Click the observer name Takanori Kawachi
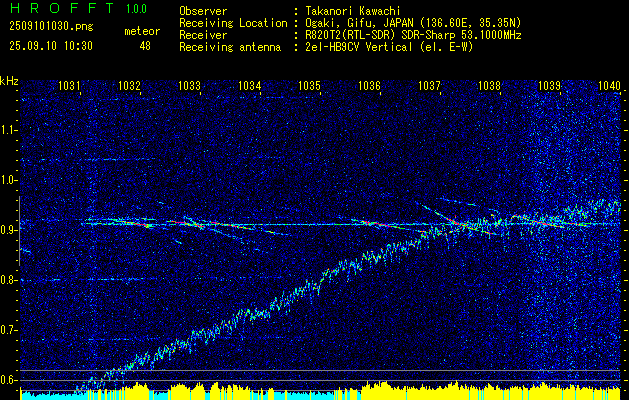629x400 pixels. [352, 11]
